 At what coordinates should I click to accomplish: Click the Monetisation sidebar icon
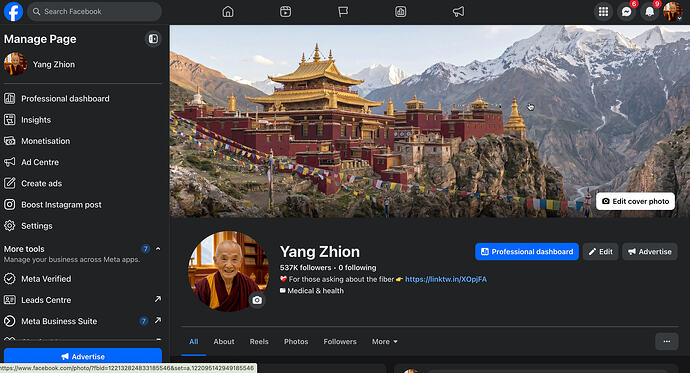(10, 141)
